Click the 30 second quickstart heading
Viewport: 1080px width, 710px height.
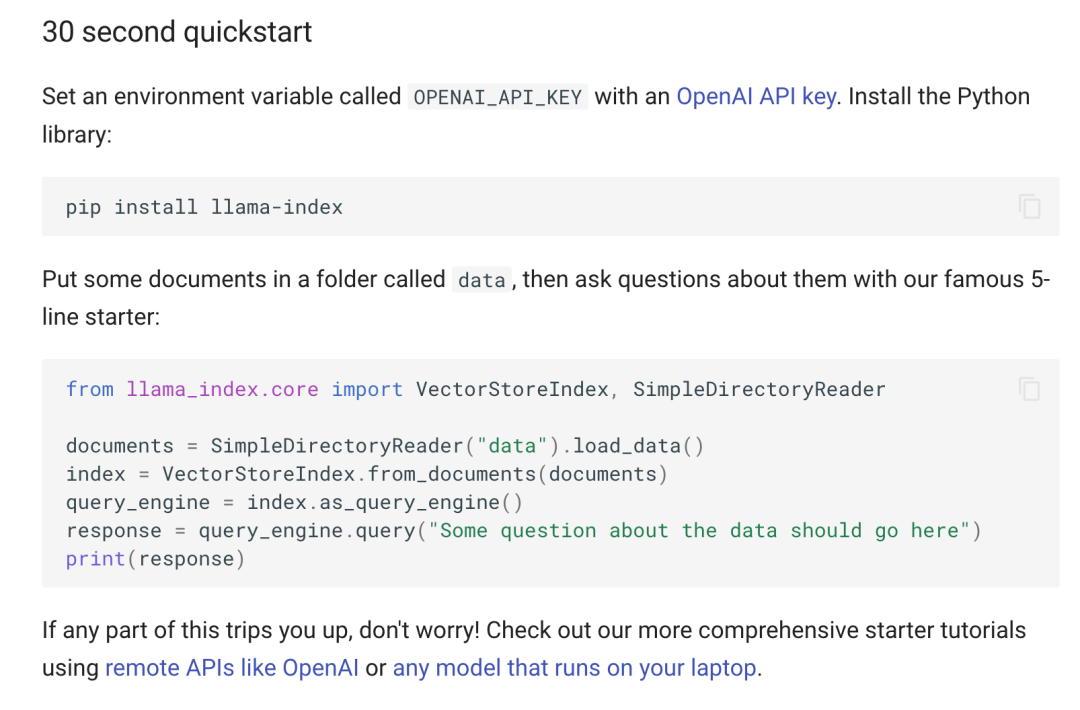(x=177, y=32)
